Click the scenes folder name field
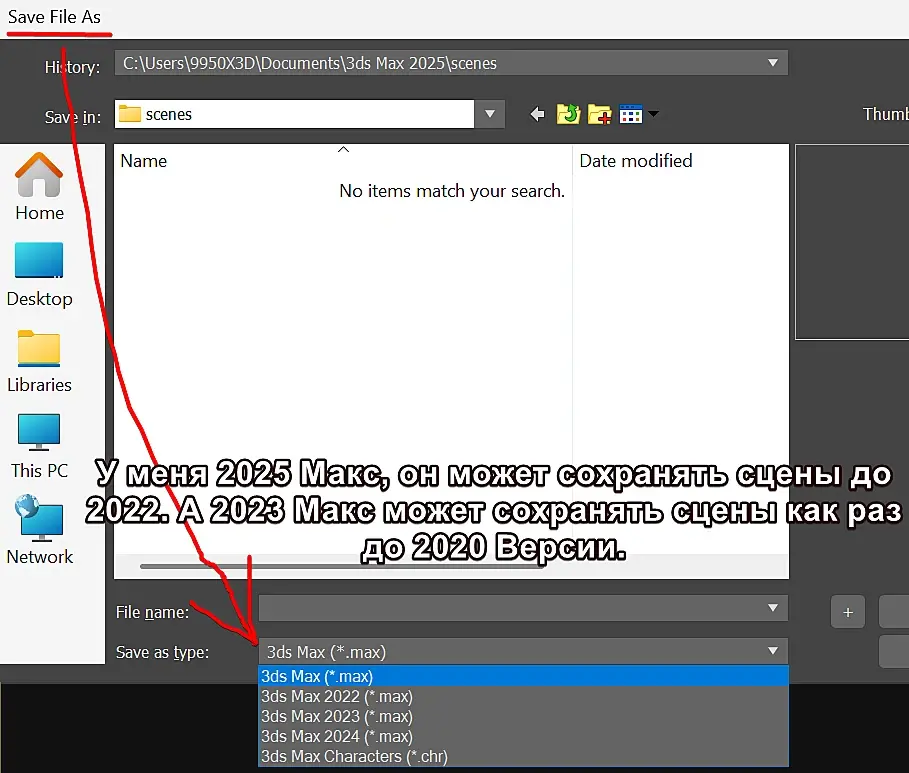The image size is (909, 773). click(294, 114)
